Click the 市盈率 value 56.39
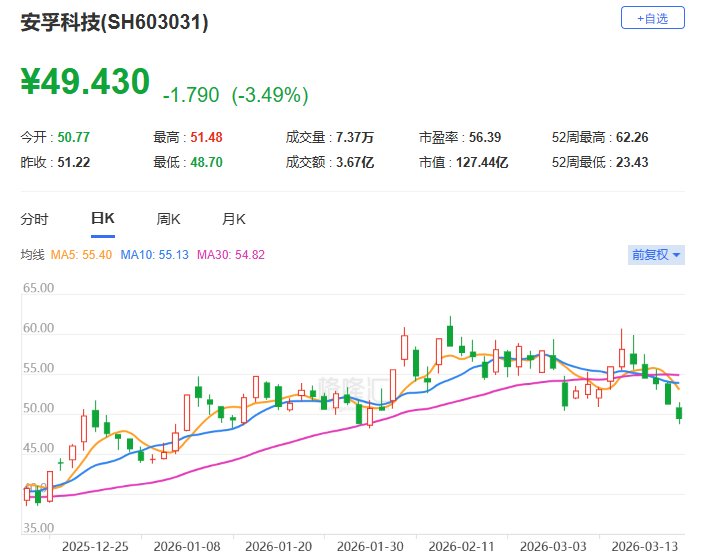This screenshot has height=557, width=705. point(485,137)
